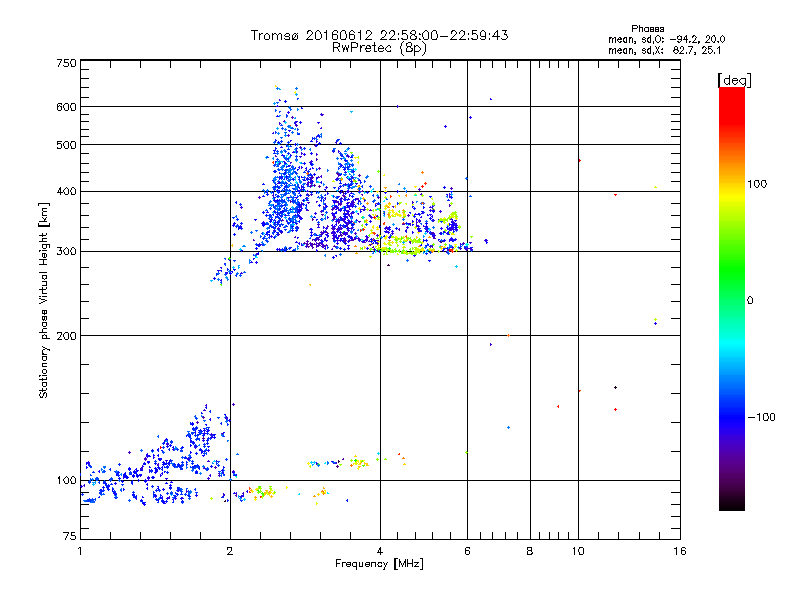Click the y-axis '200' tick label
Image resolution: width=800 pixels, height=600 pixels.
[66, 336]
